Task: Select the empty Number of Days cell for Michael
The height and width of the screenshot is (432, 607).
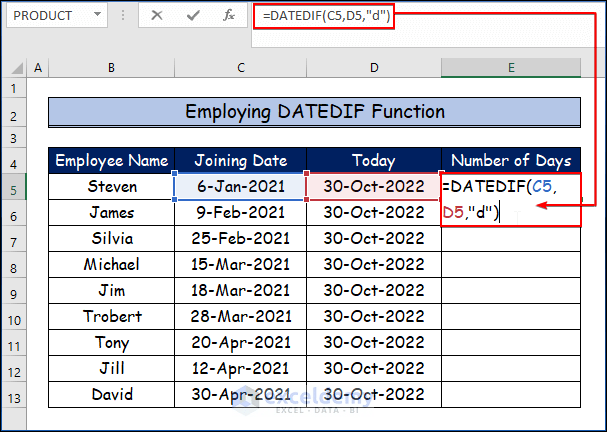Action: [x=511, y=264]
